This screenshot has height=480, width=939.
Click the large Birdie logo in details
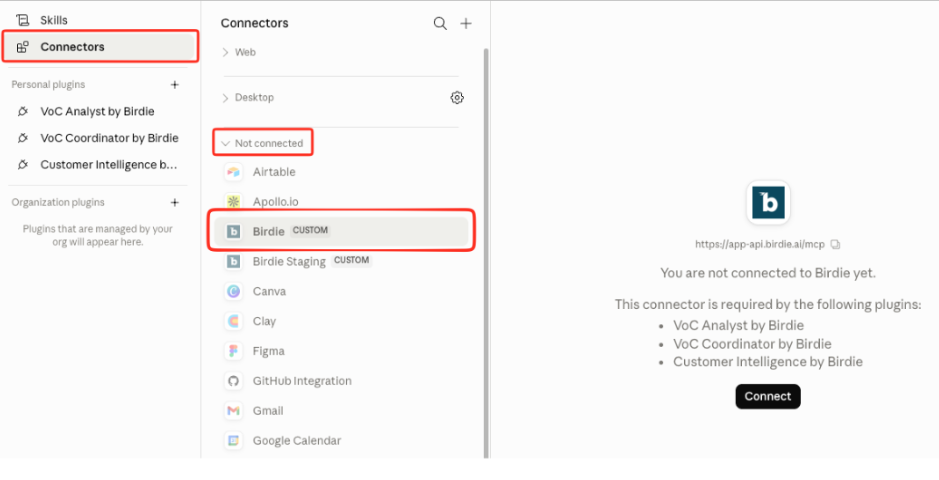pyautogui.click(x=768, y=203)
